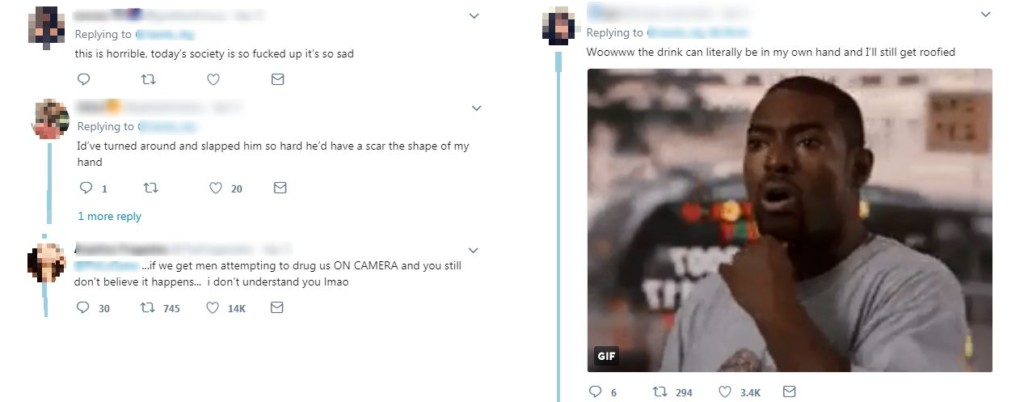Screen dimensions: 1024x402
Task: Like the GIF tweet with 3.4K likes
Action: tap(724, 392)
